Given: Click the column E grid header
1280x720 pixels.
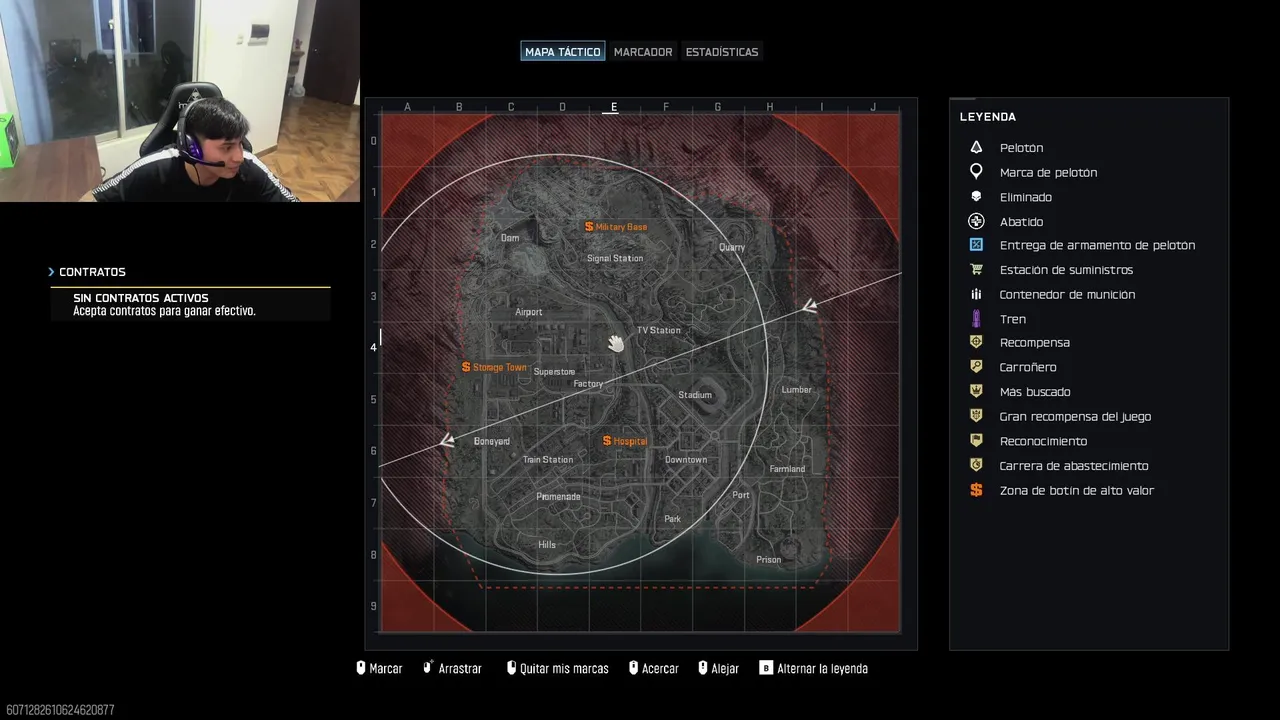Looking at the screenshot, I should [x=614, y=107].
